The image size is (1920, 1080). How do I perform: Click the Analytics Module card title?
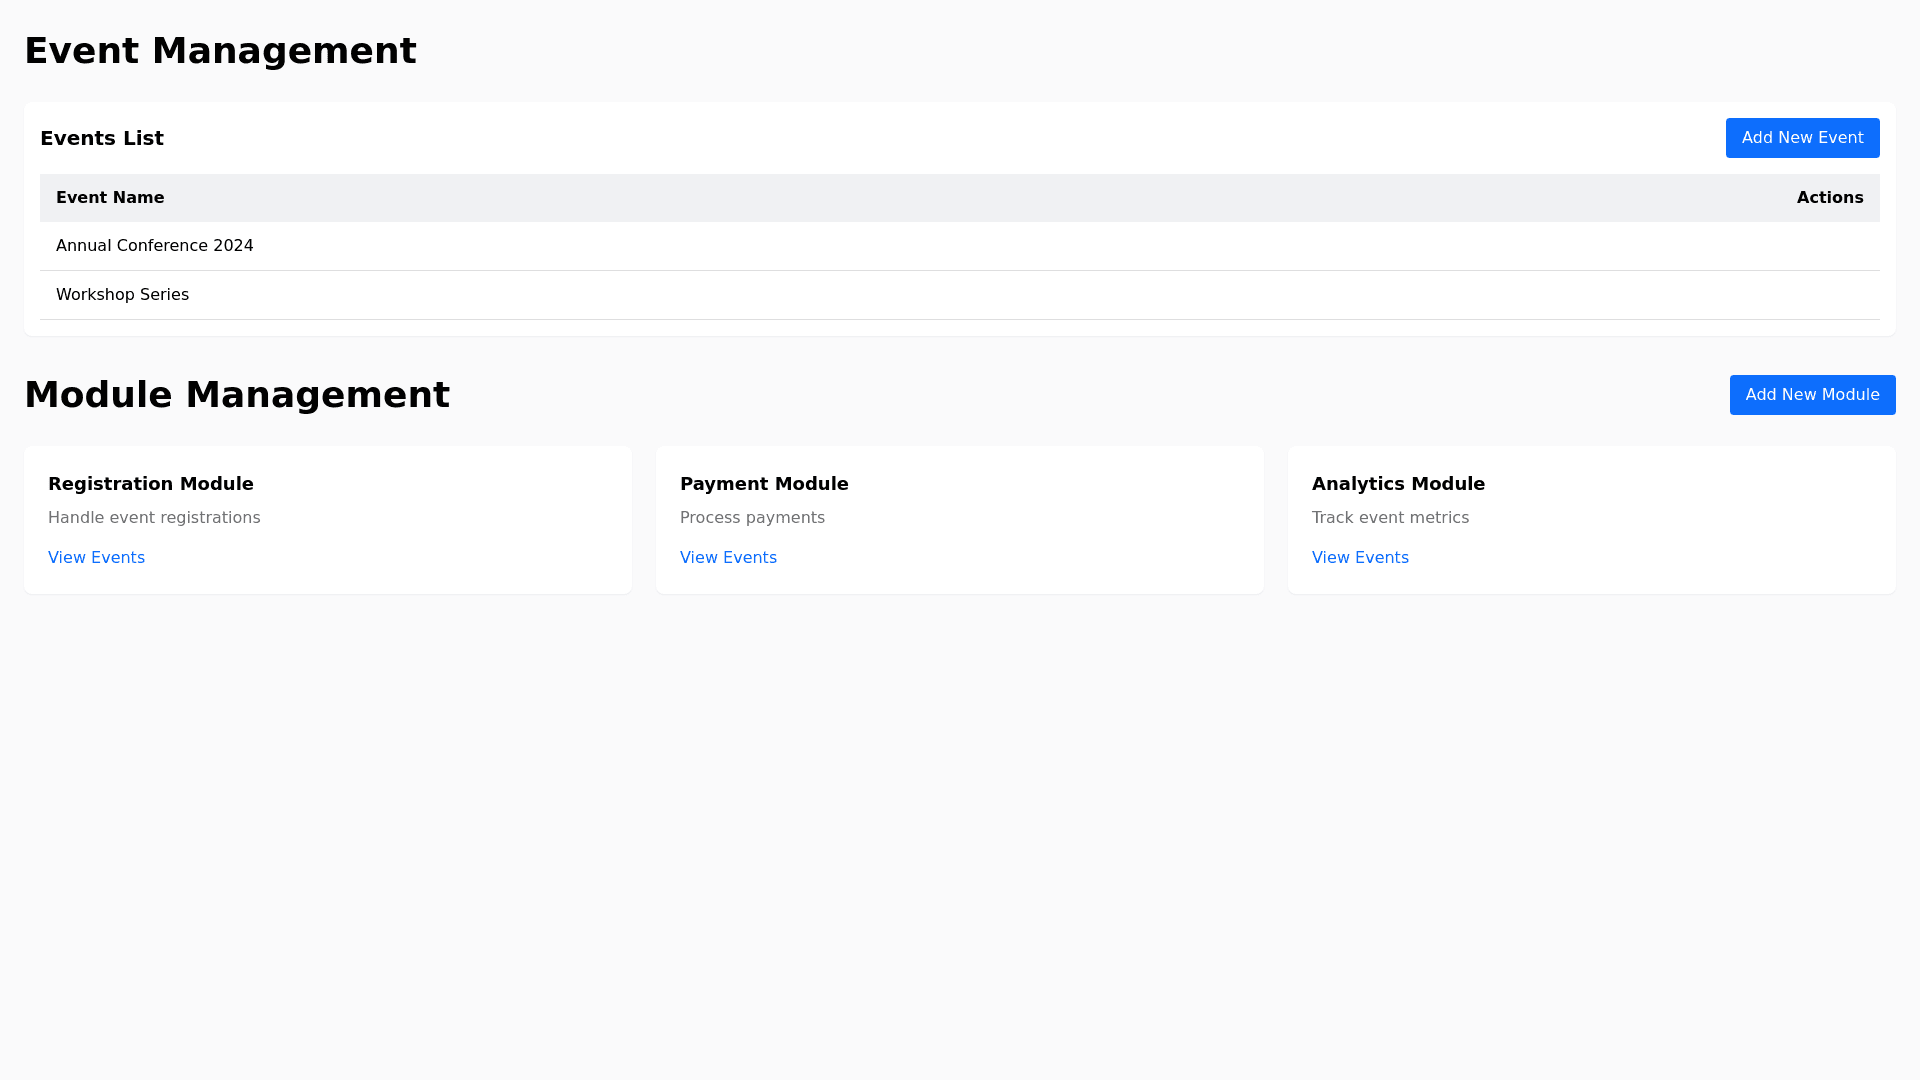click(1398, 484)
